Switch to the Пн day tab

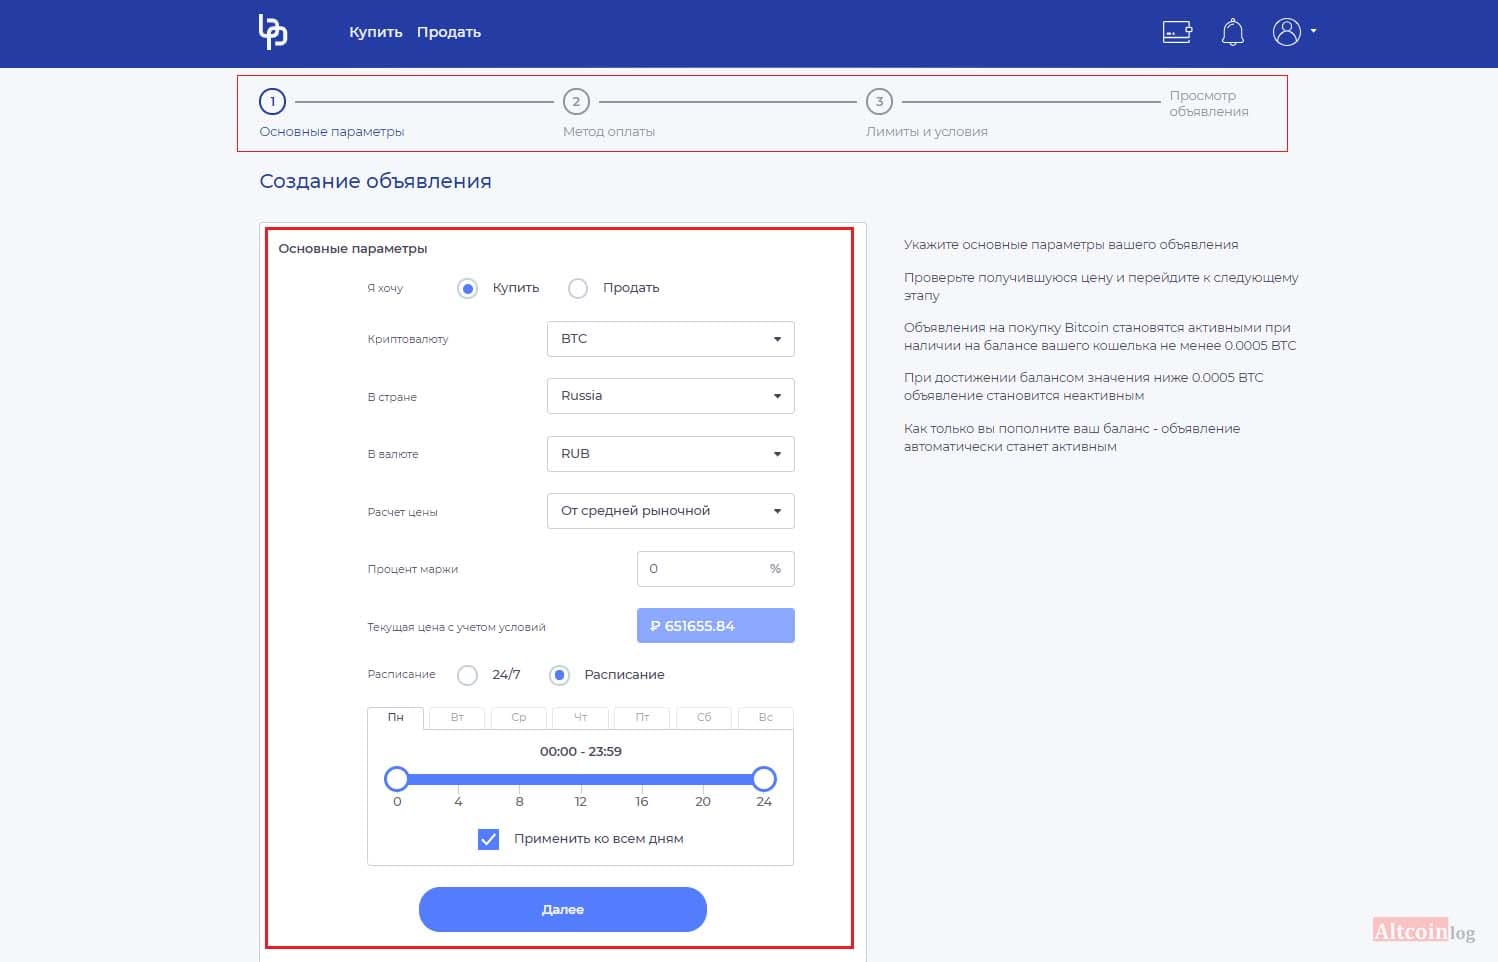coord(396,717)
